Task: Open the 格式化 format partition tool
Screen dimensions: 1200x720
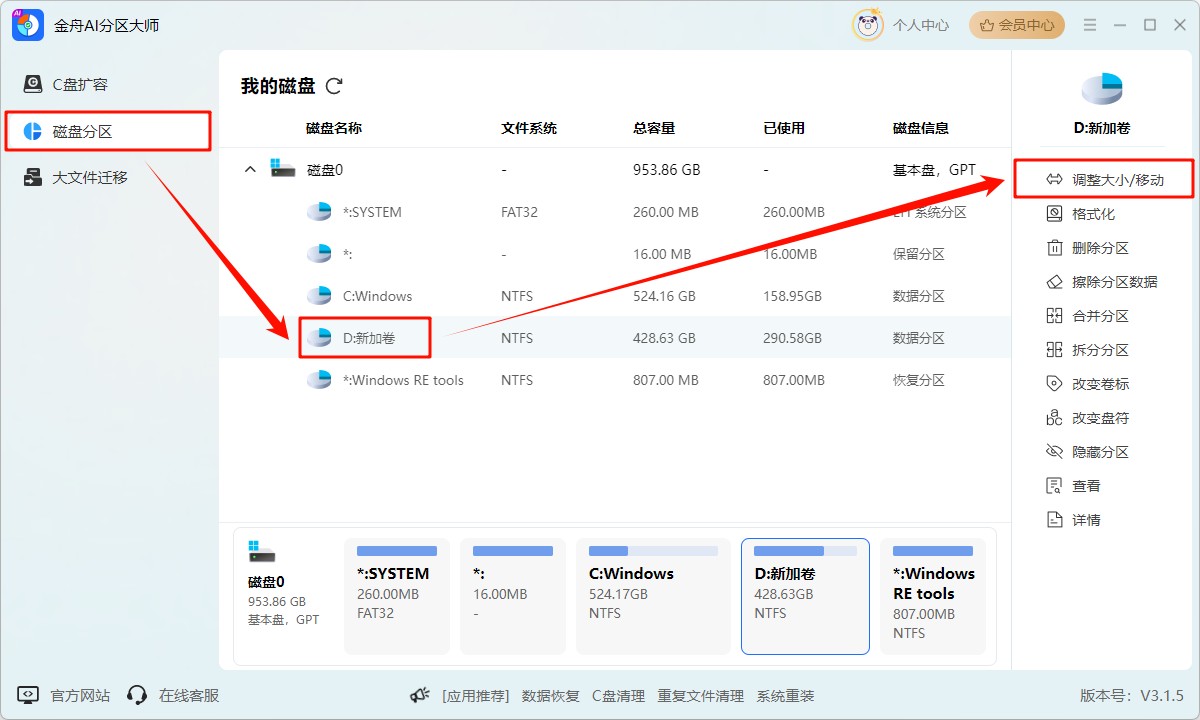Action: click(x=1094, y=213)
